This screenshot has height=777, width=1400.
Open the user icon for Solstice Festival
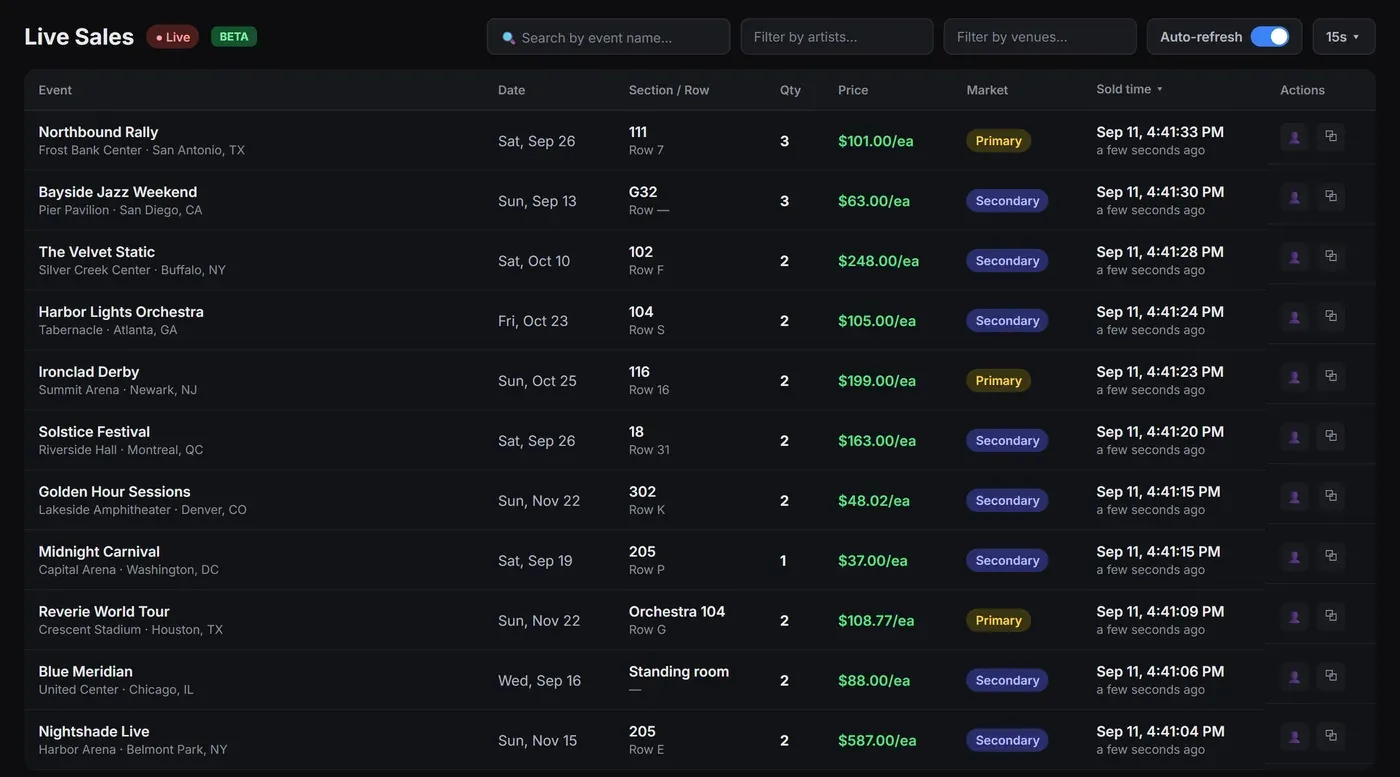[1294, 437]
